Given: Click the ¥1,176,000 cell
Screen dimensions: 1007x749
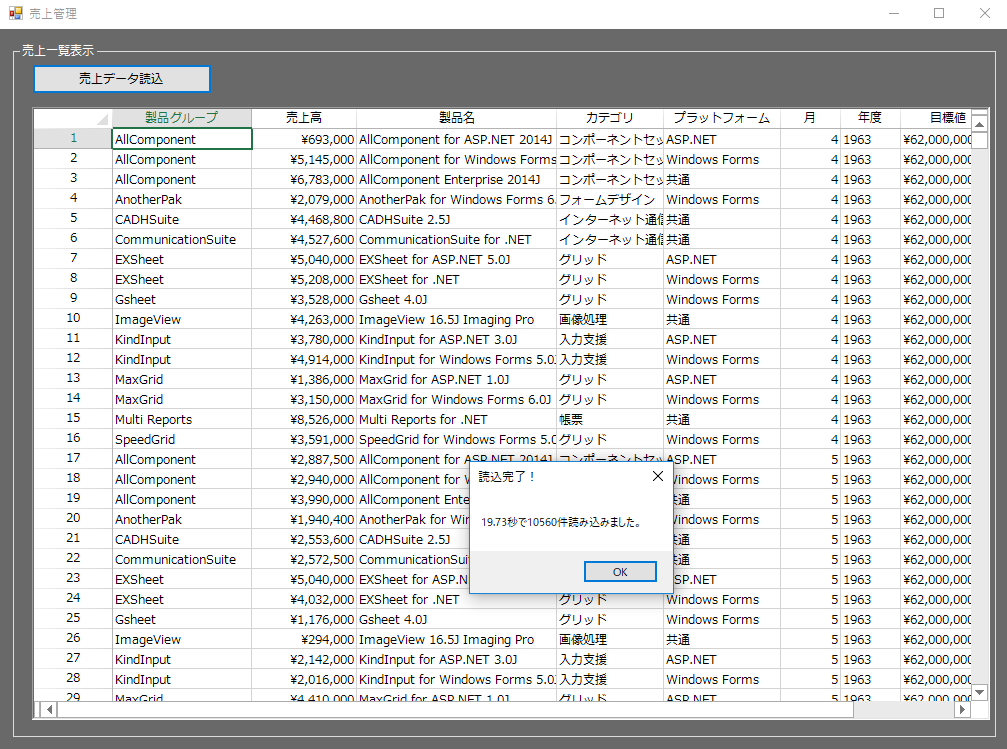Looking at the screenshot, I should point(304,619).
